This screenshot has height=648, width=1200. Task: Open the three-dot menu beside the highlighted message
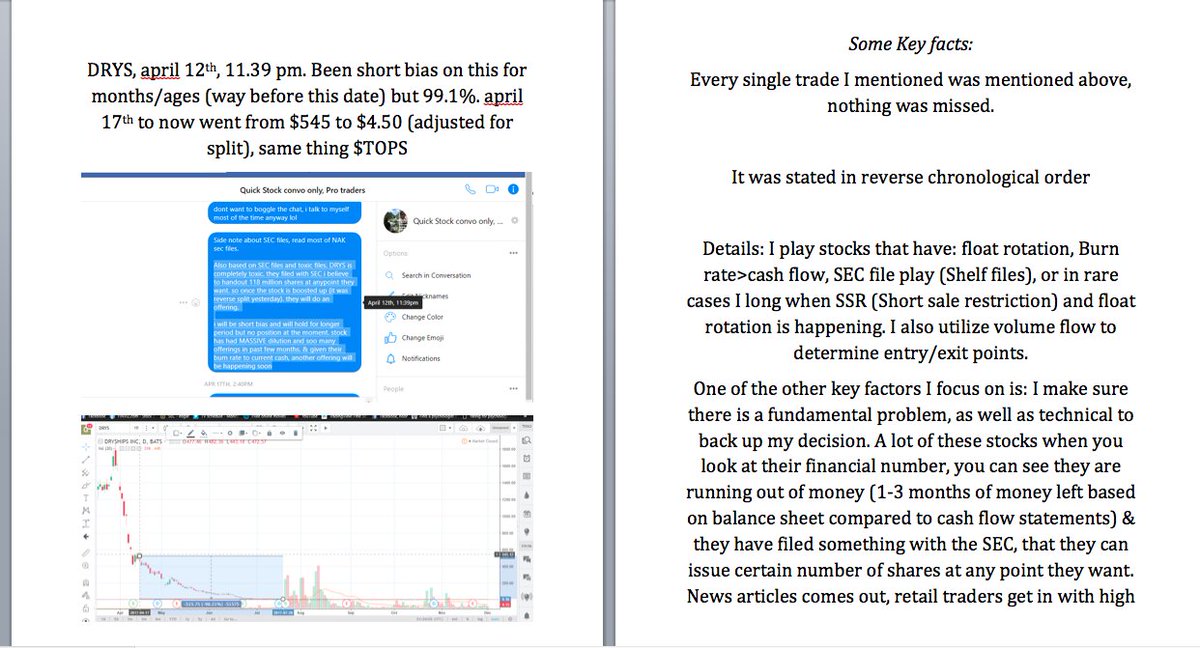tap(185, 302)
